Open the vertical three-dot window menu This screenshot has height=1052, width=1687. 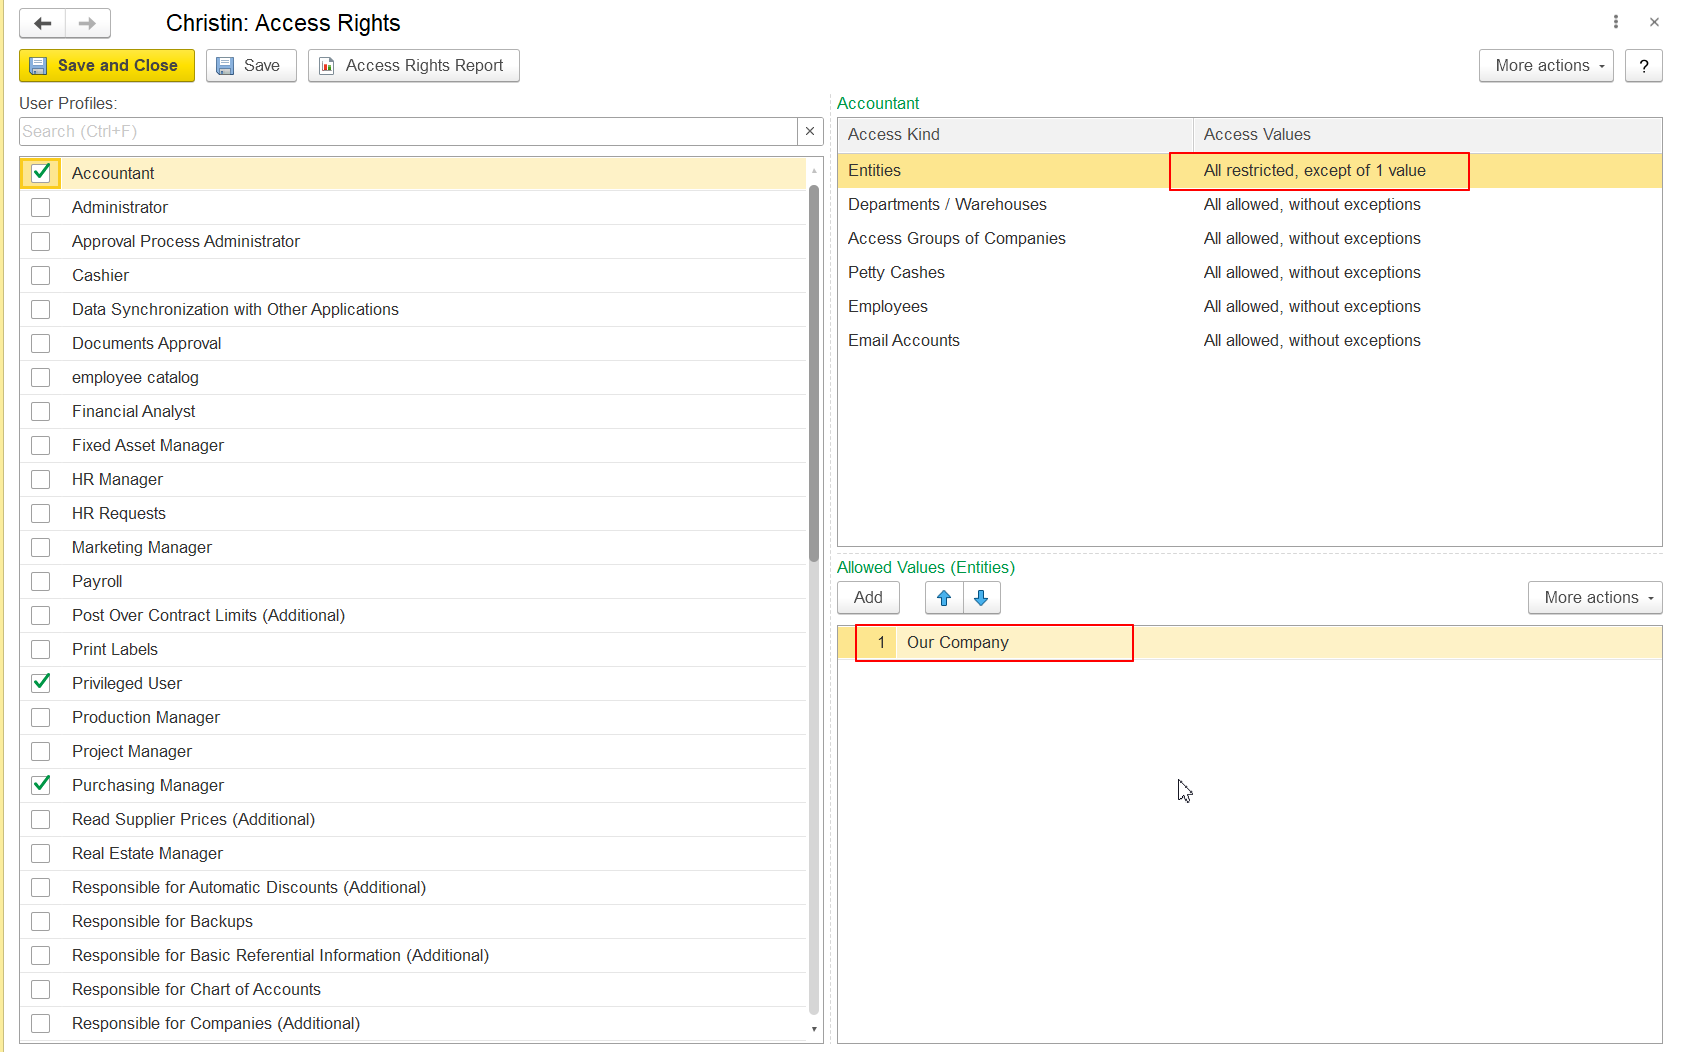pyautogui.click(x=1615, y=22)
